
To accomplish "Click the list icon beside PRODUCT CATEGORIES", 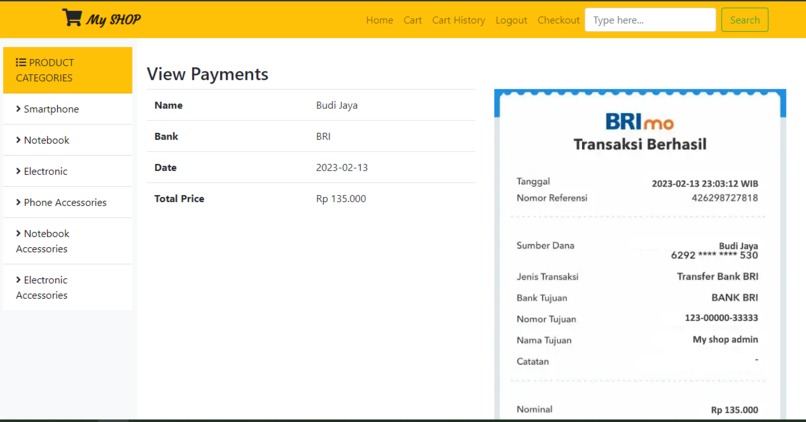I will tap(21, 62).
